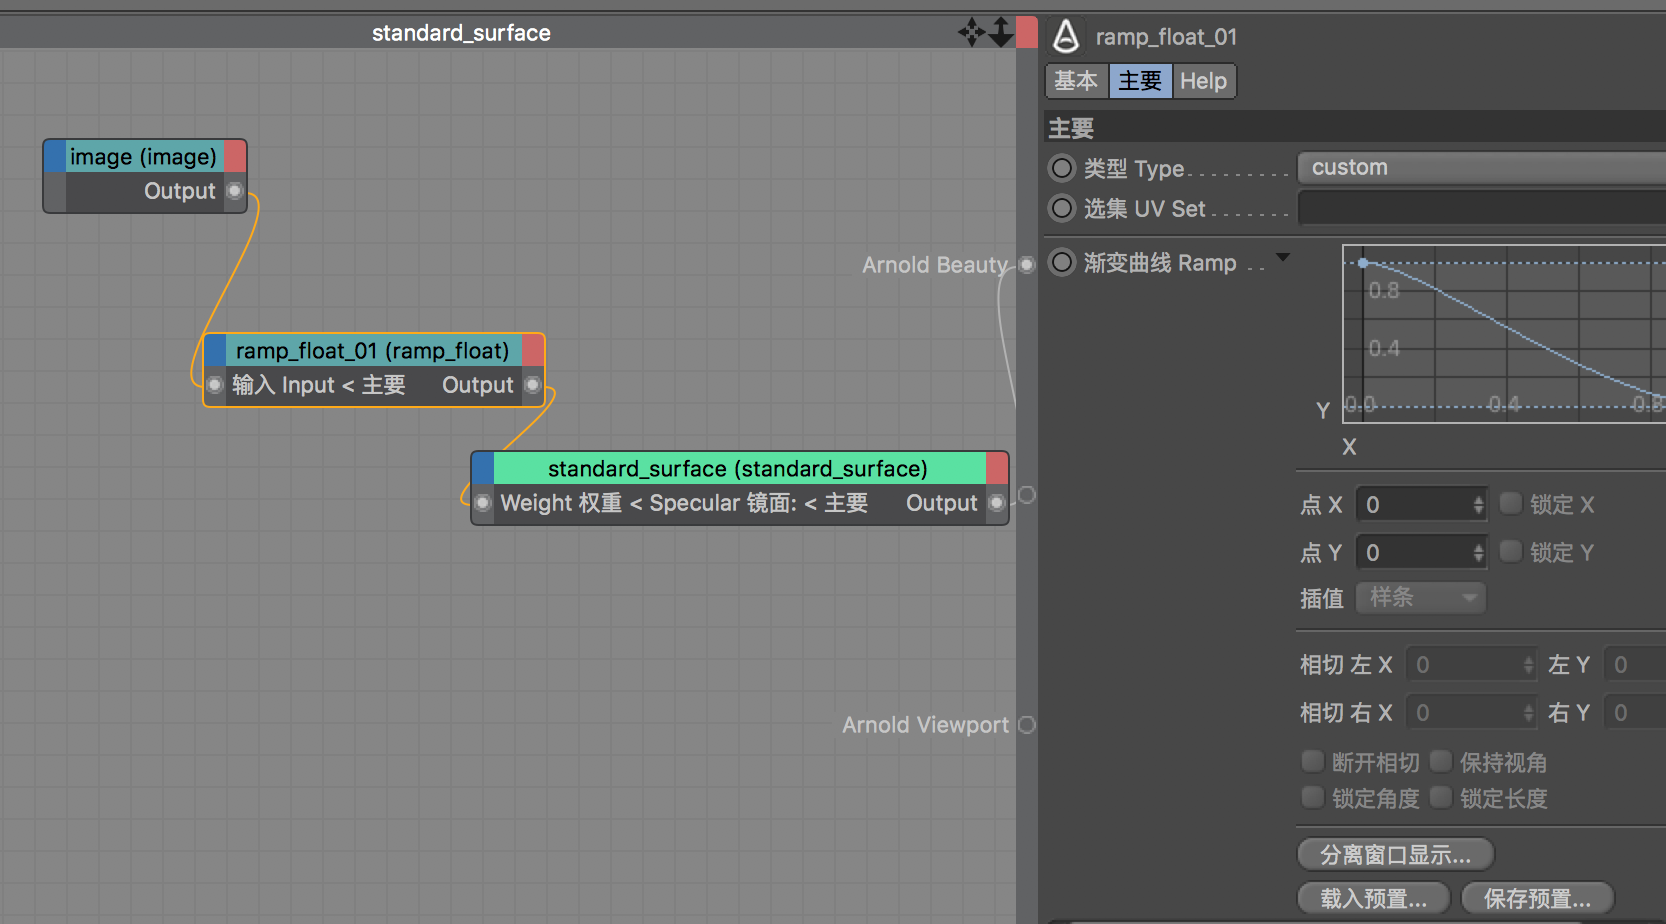
Task: Switch to the 主要 tab
Action: click(x=1140, y=81)
